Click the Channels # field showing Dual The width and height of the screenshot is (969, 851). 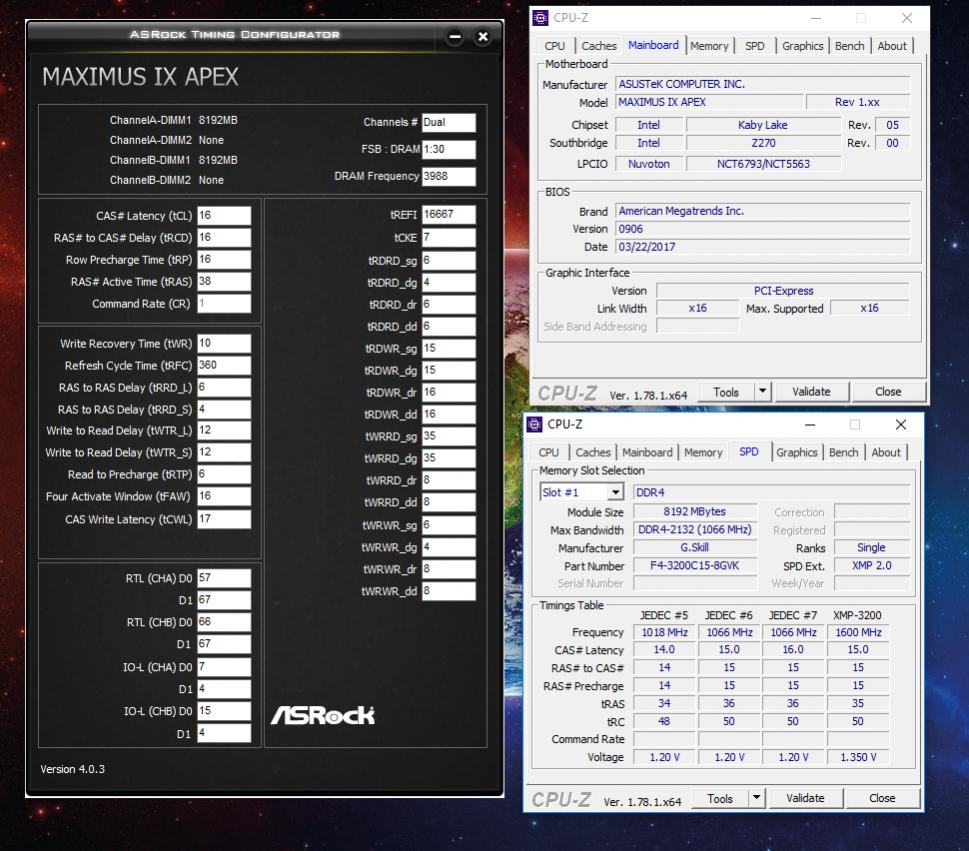tap(449, 122)
